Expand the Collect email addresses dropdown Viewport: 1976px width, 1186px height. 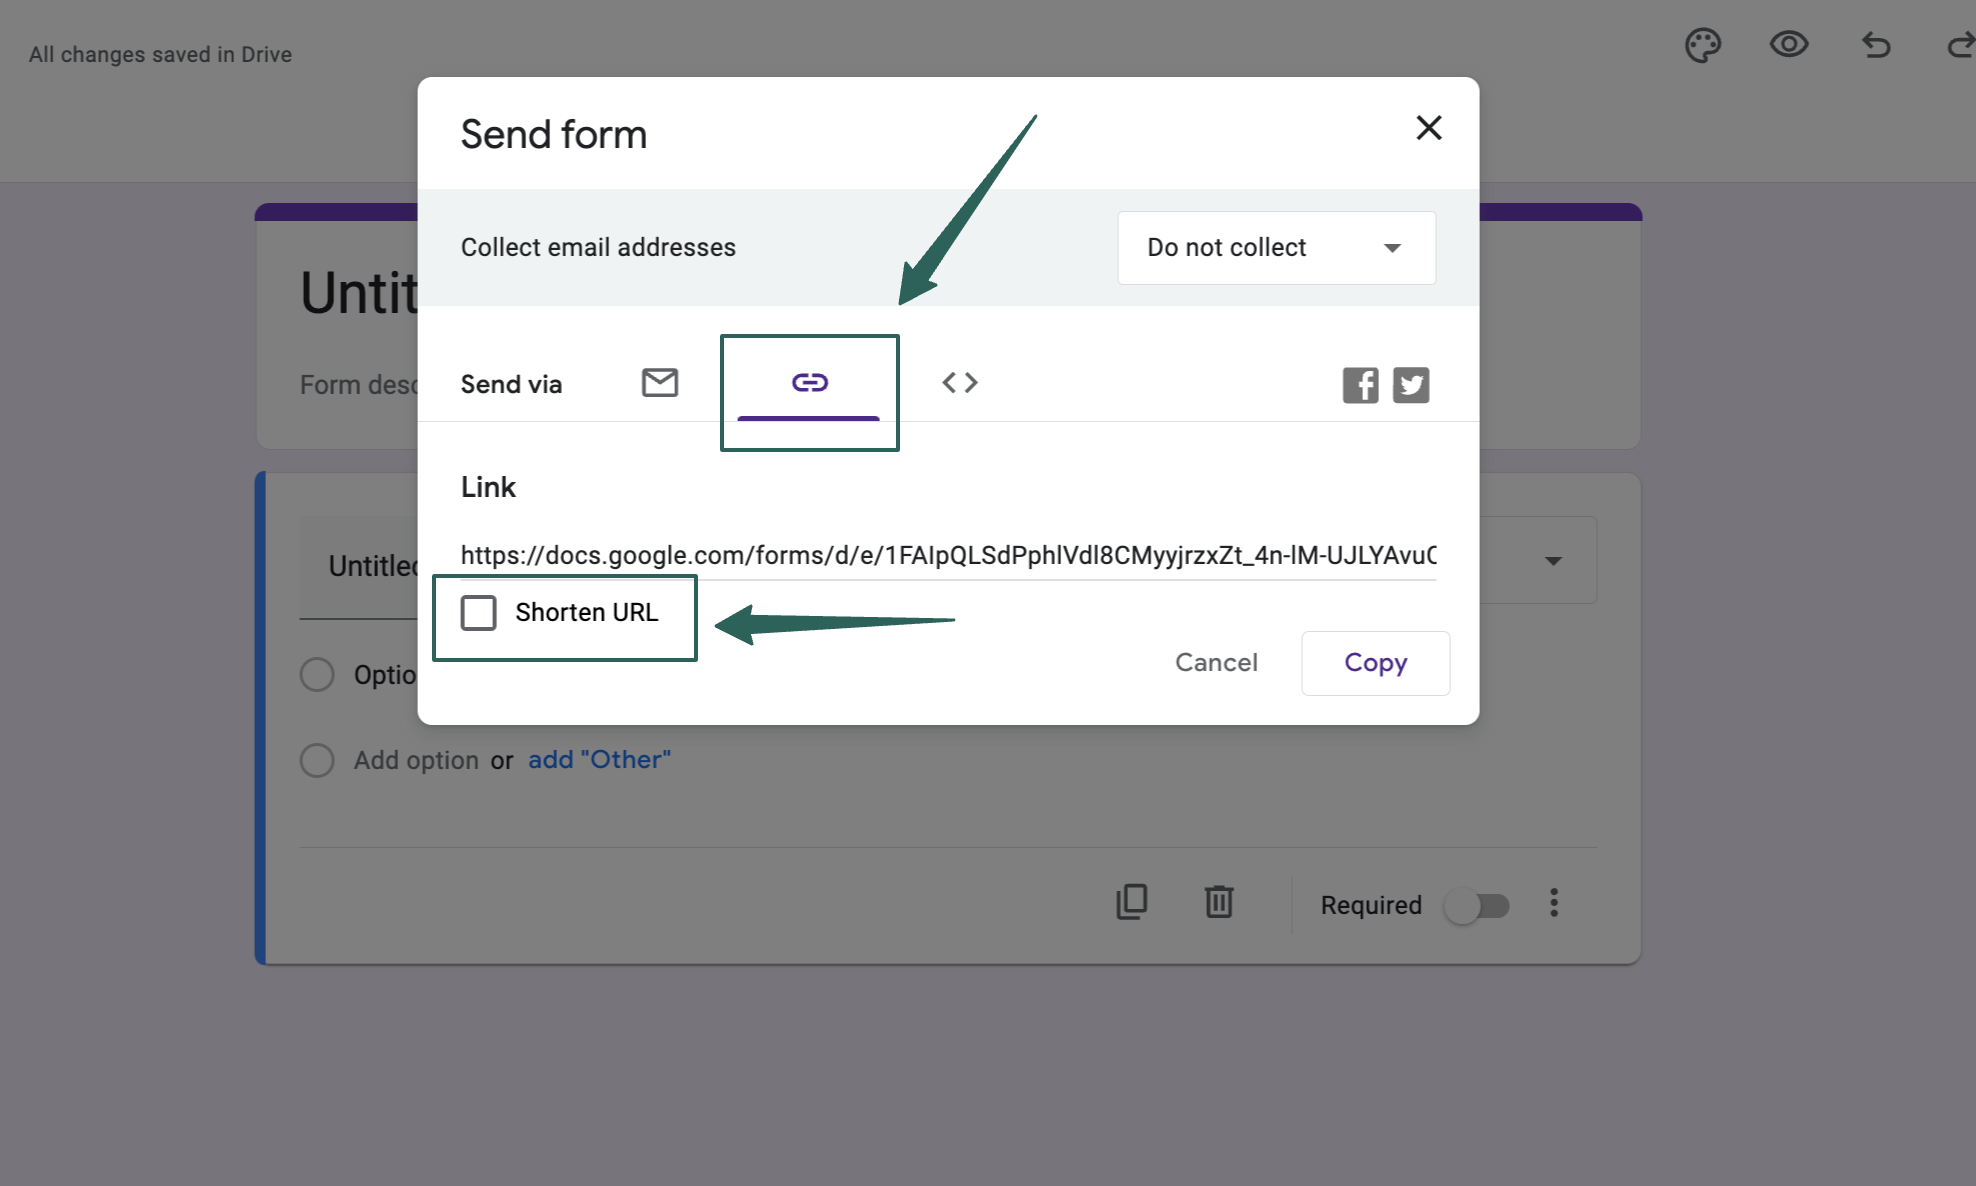point(1276,247)
